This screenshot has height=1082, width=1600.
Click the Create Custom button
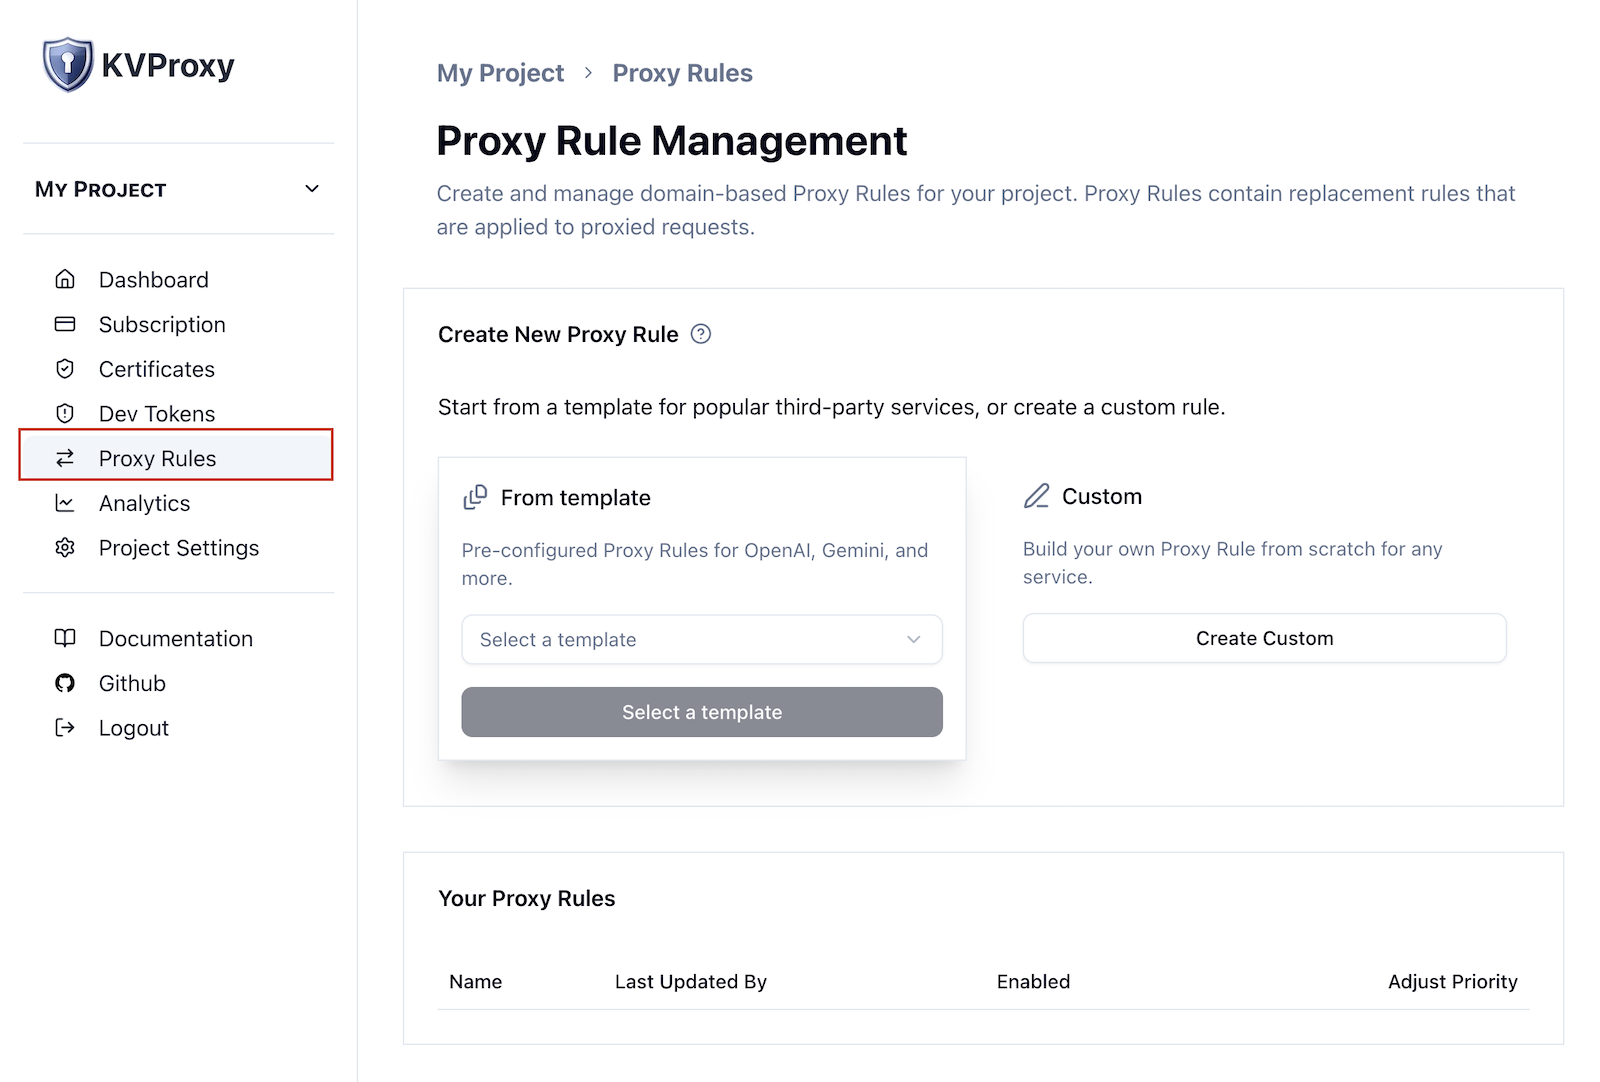tap(1263, 638)
